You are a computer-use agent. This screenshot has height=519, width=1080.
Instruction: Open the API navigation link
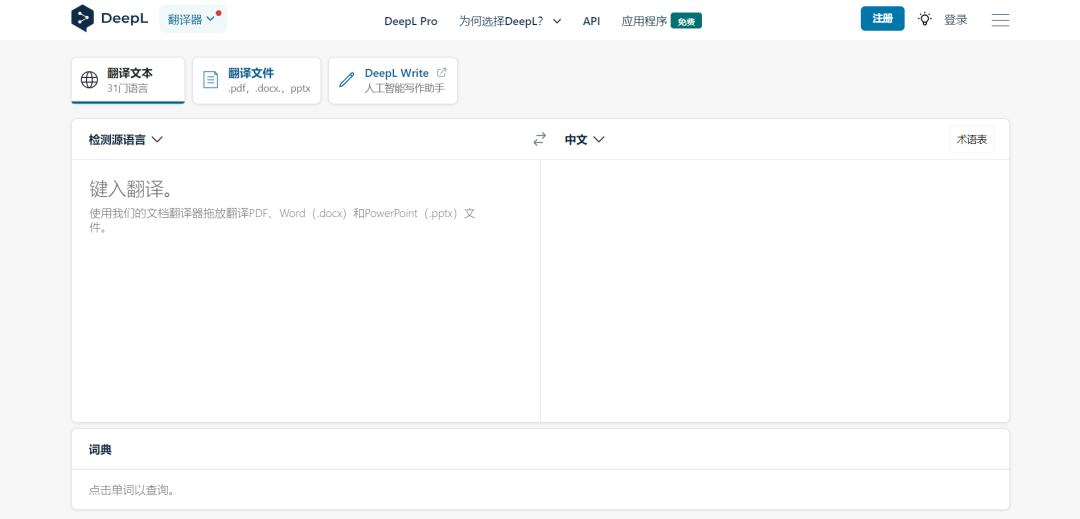point(591,21)
